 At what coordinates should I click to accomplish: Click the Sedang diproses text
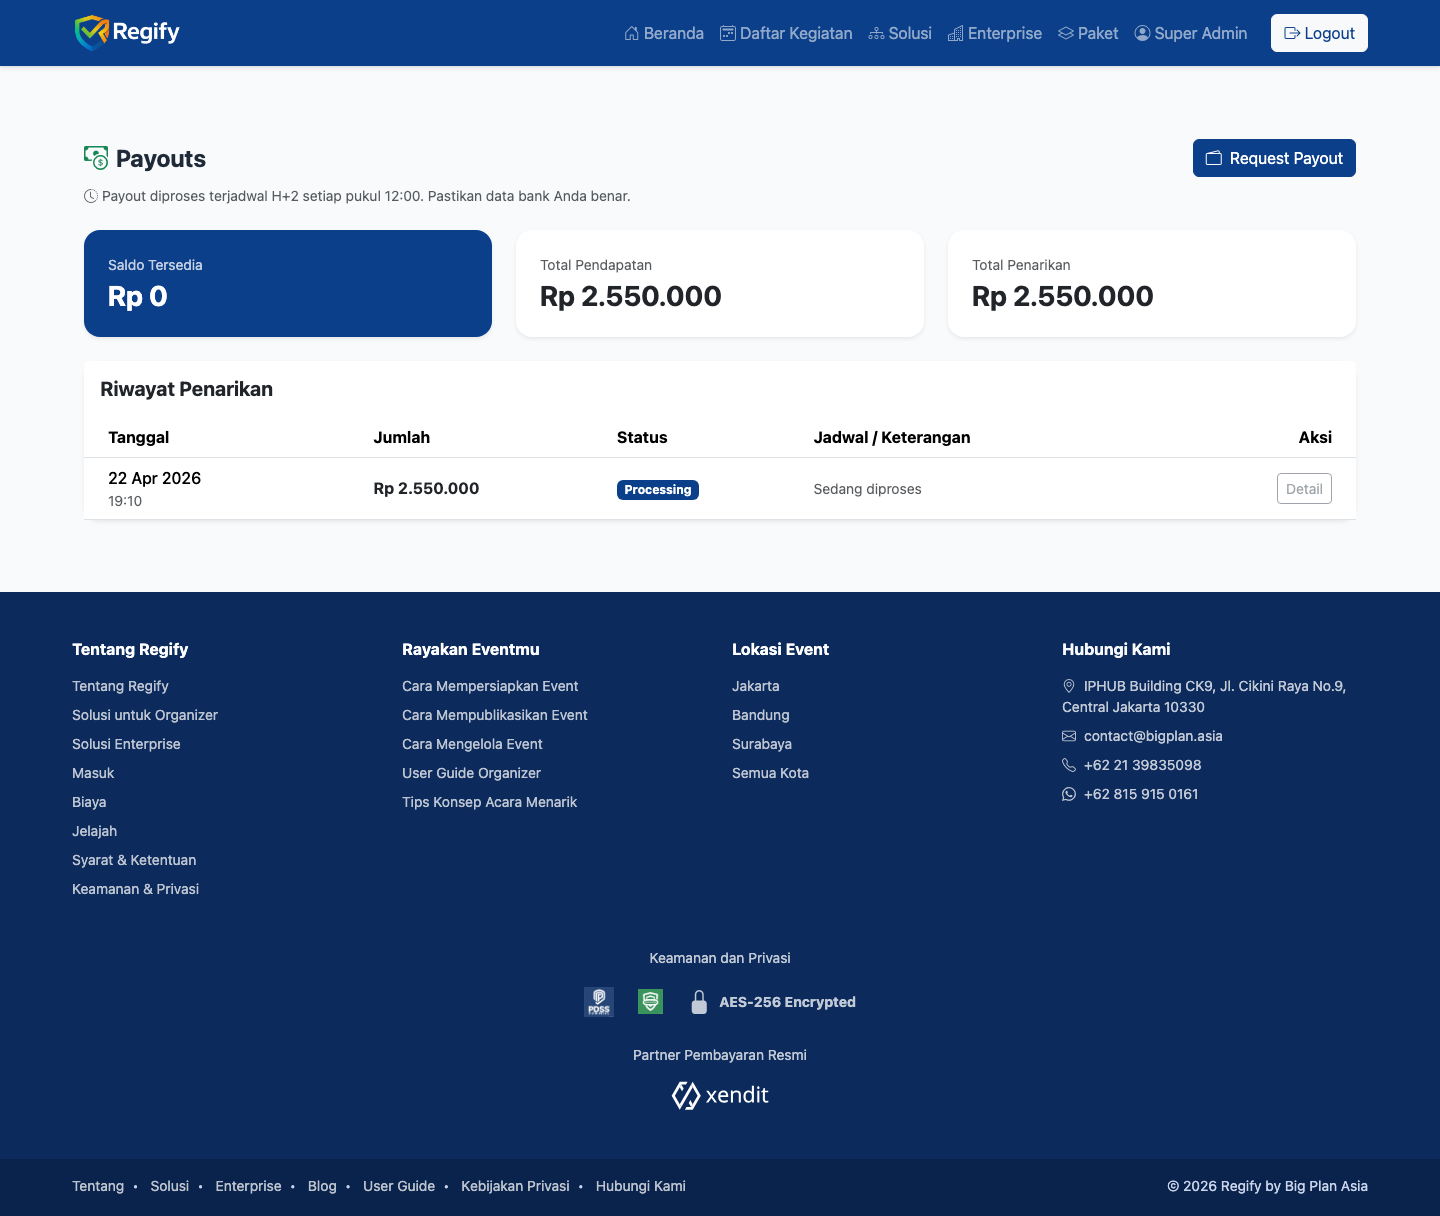pyautogui.click(x=868, y=489)
